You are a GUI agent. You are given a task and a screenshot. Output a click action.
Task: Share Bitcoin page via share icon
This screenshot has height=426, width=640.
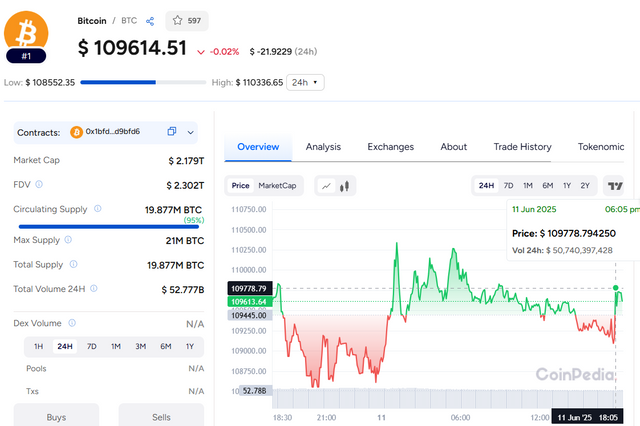click(150, 21)
